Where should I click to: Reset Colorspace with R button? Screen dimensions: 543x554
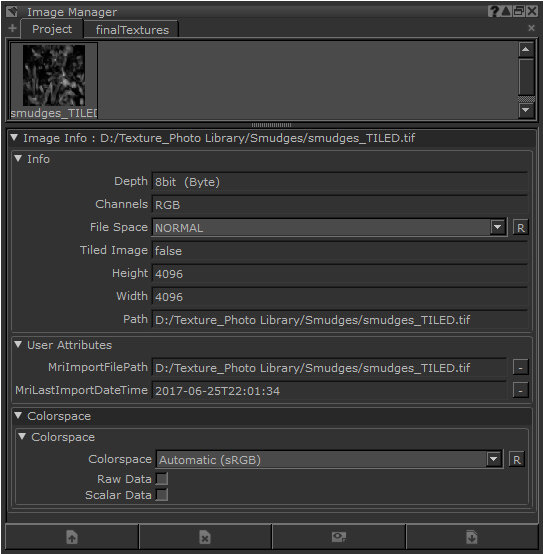[517, 460]
